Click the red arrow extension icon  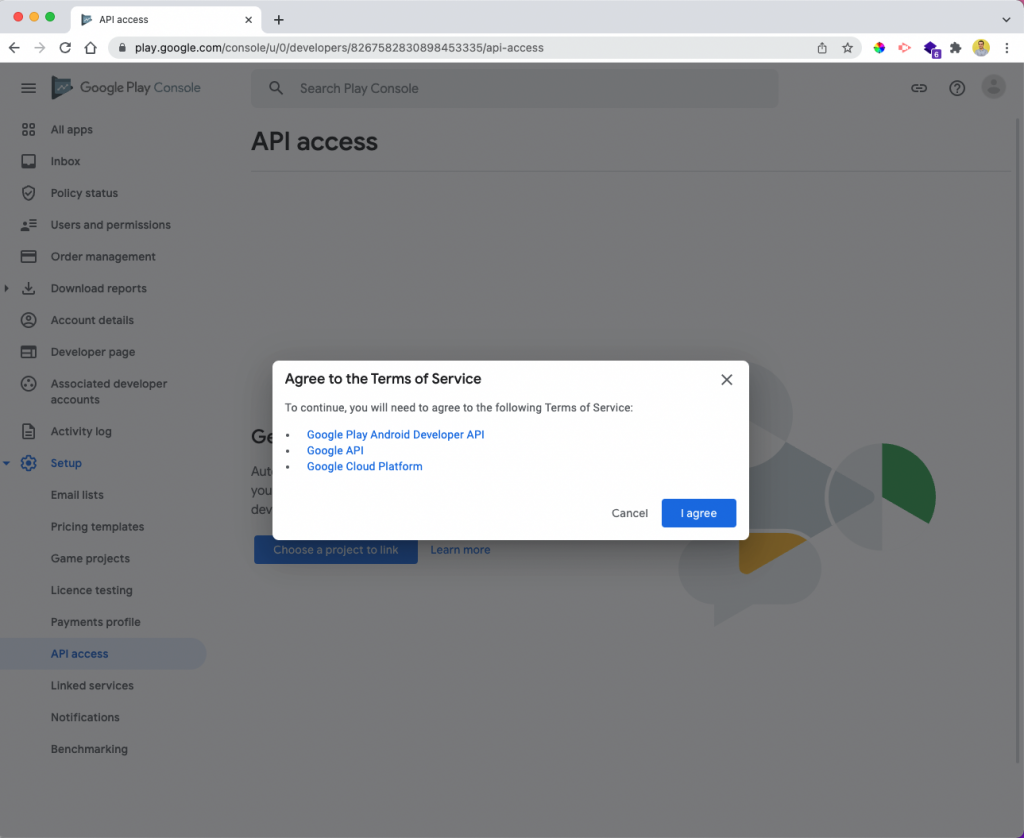pyautogui.click(x=904, y=48)
